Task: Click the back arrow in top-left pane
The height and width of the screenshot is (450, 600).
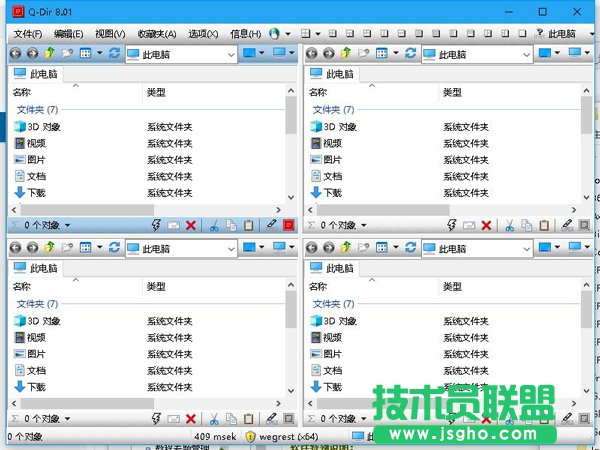Action: pos(16,53)
